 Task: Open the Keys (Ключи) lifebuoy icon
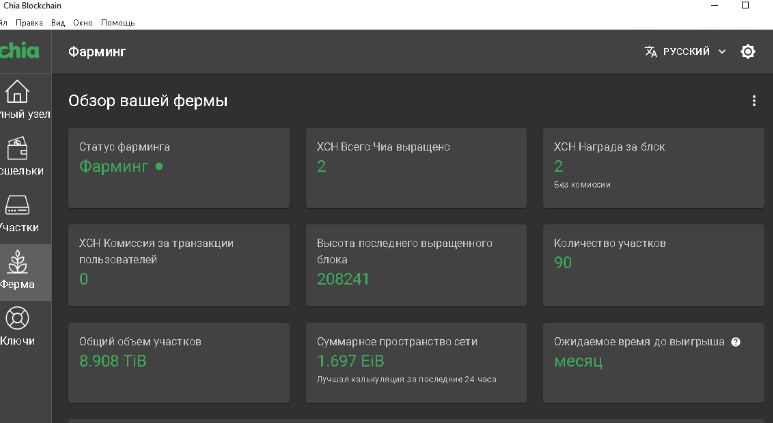(17, 318)
